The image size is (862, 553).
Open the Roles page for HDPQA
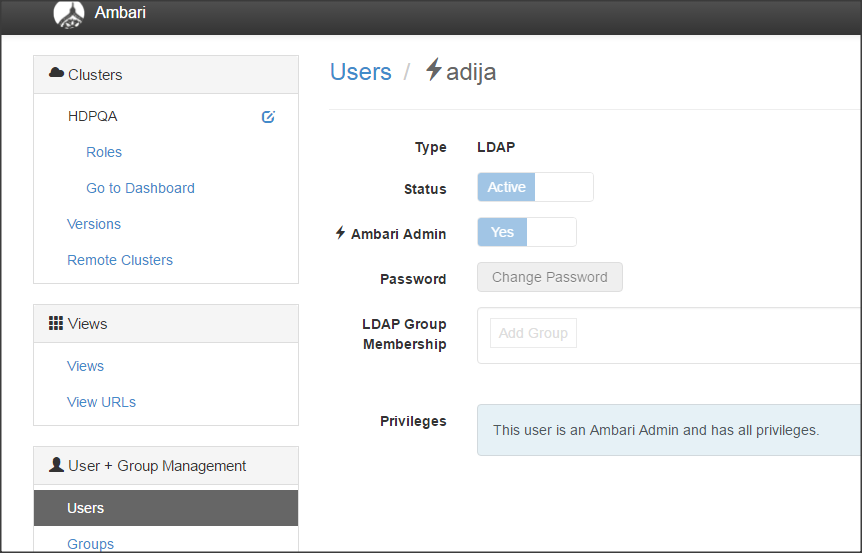click(x=104, y=152)
